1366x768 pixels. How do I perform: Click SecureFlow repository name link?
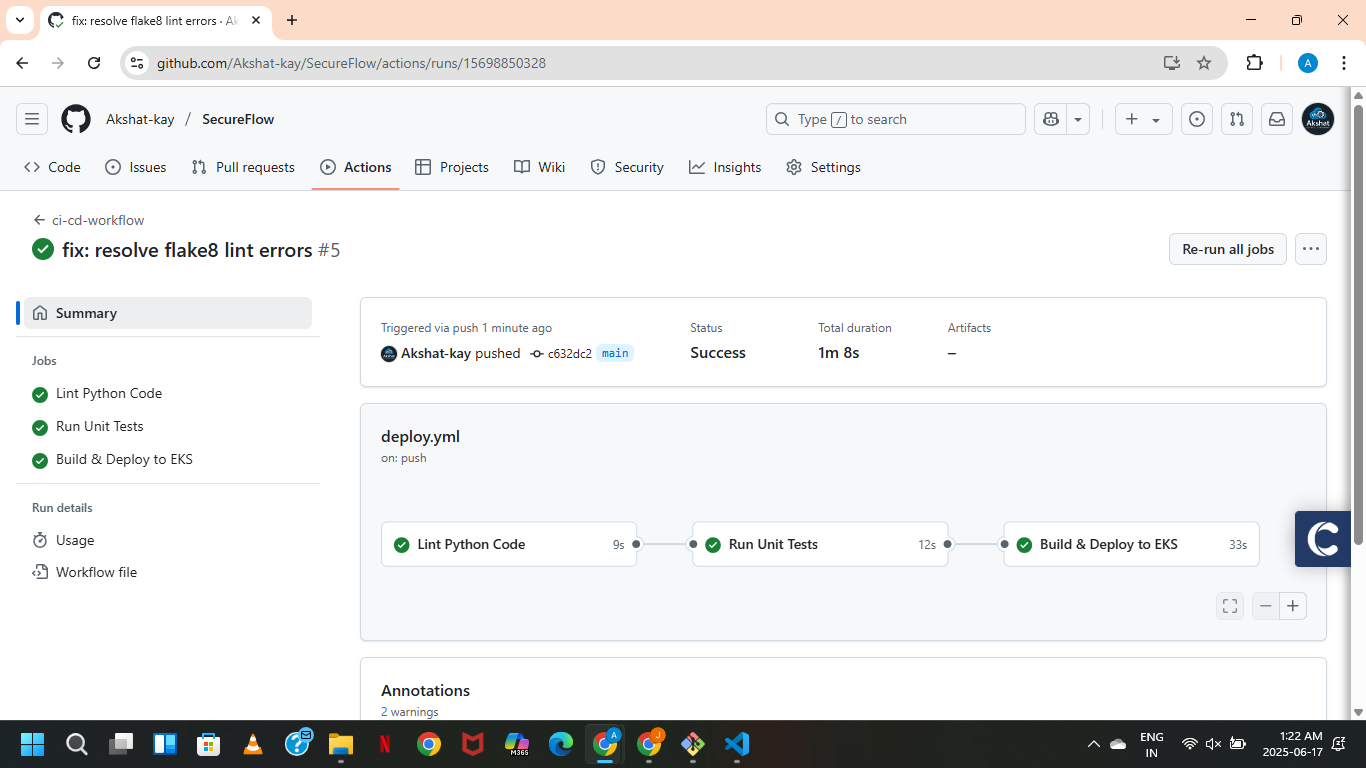click(x=238, y=119)
